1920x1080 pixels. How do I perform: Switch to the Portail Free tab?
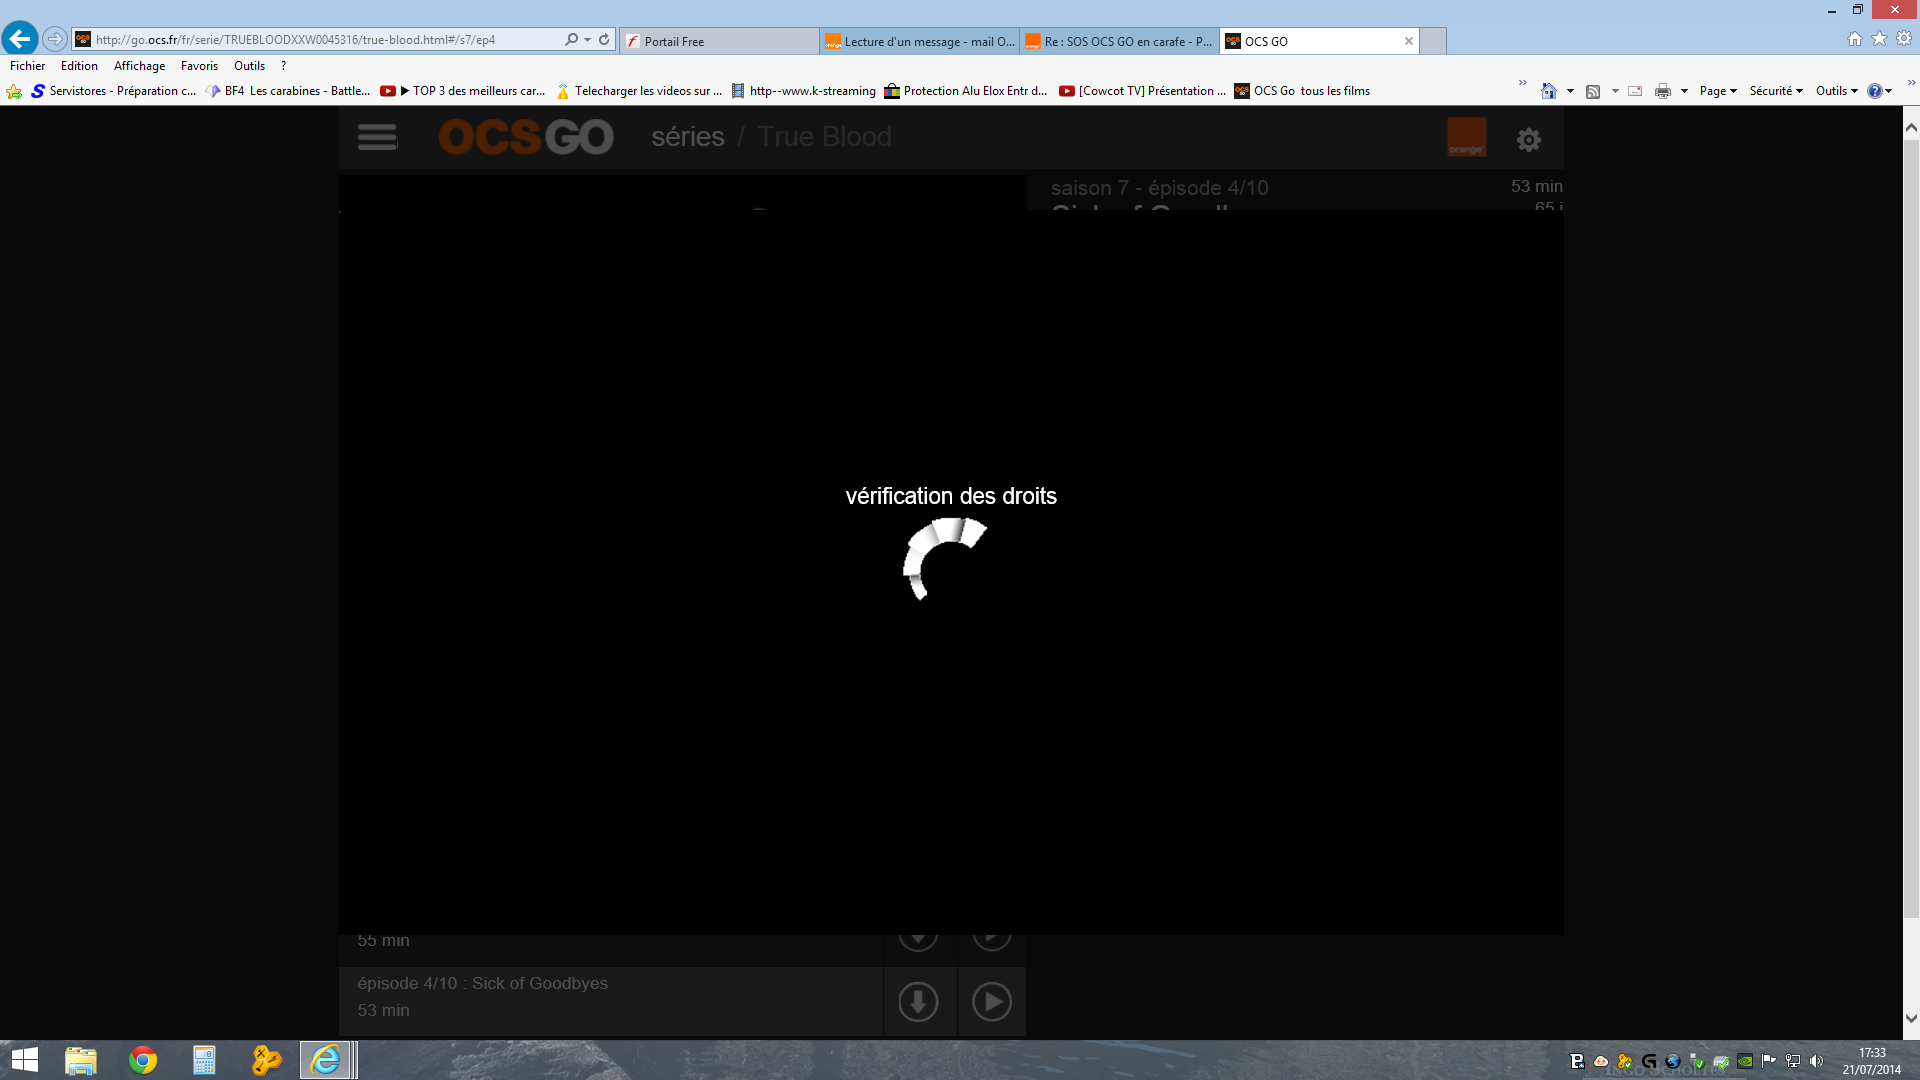(719, 41)
